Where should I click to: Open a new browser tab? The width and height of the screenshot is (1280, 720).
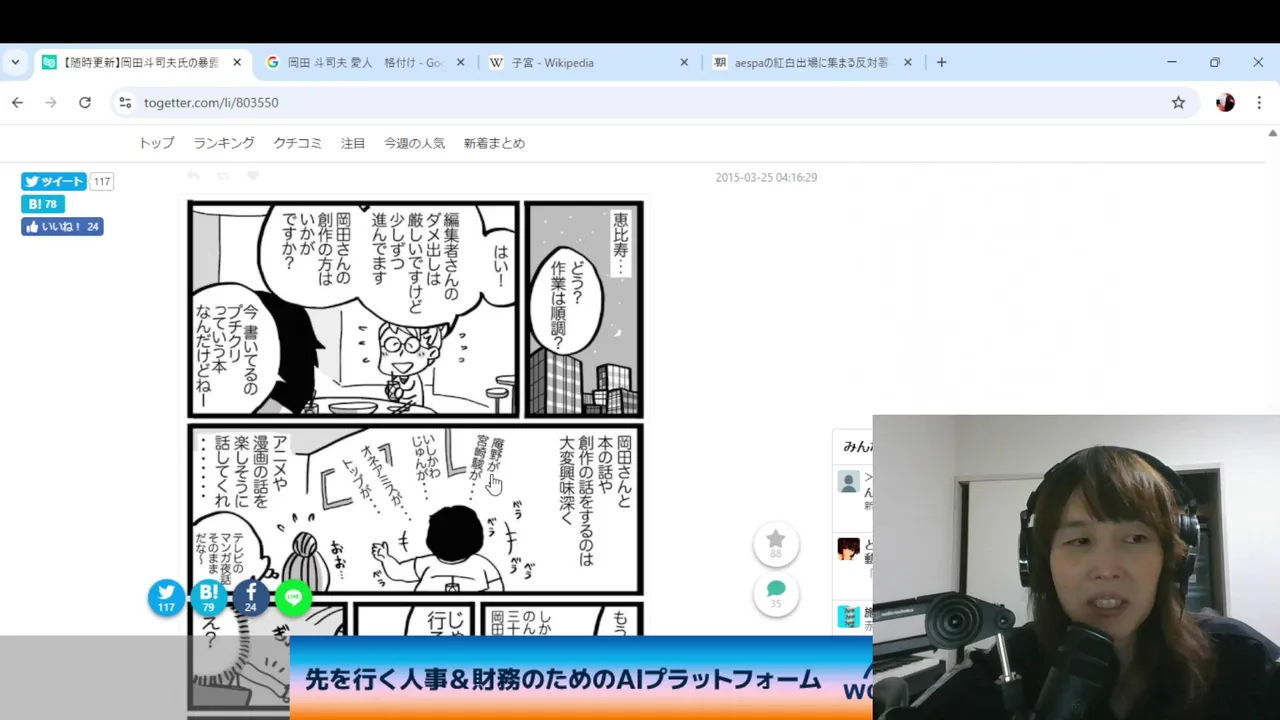tap(941, 62)
